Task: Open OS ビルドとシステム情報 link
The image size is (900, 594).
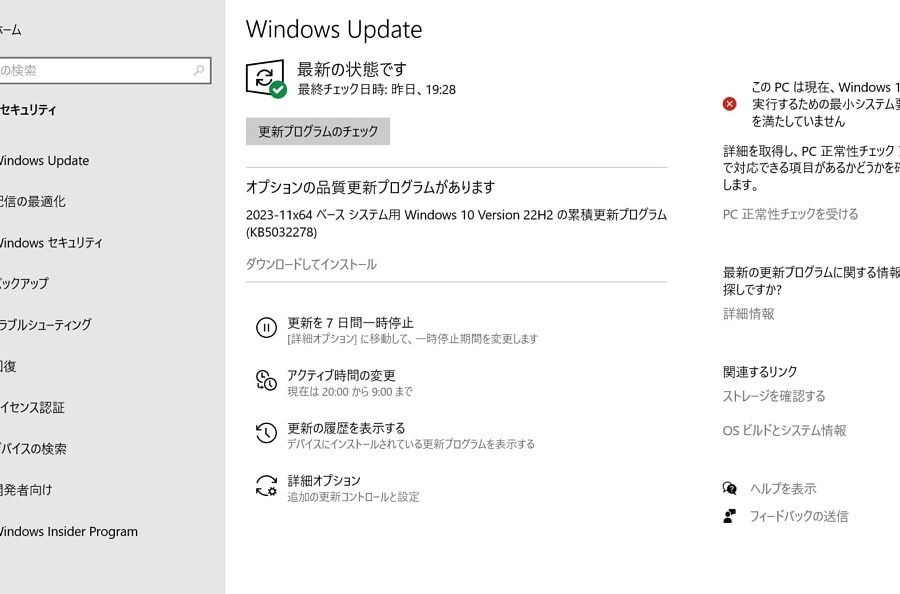Action: (x=784, y=431)
